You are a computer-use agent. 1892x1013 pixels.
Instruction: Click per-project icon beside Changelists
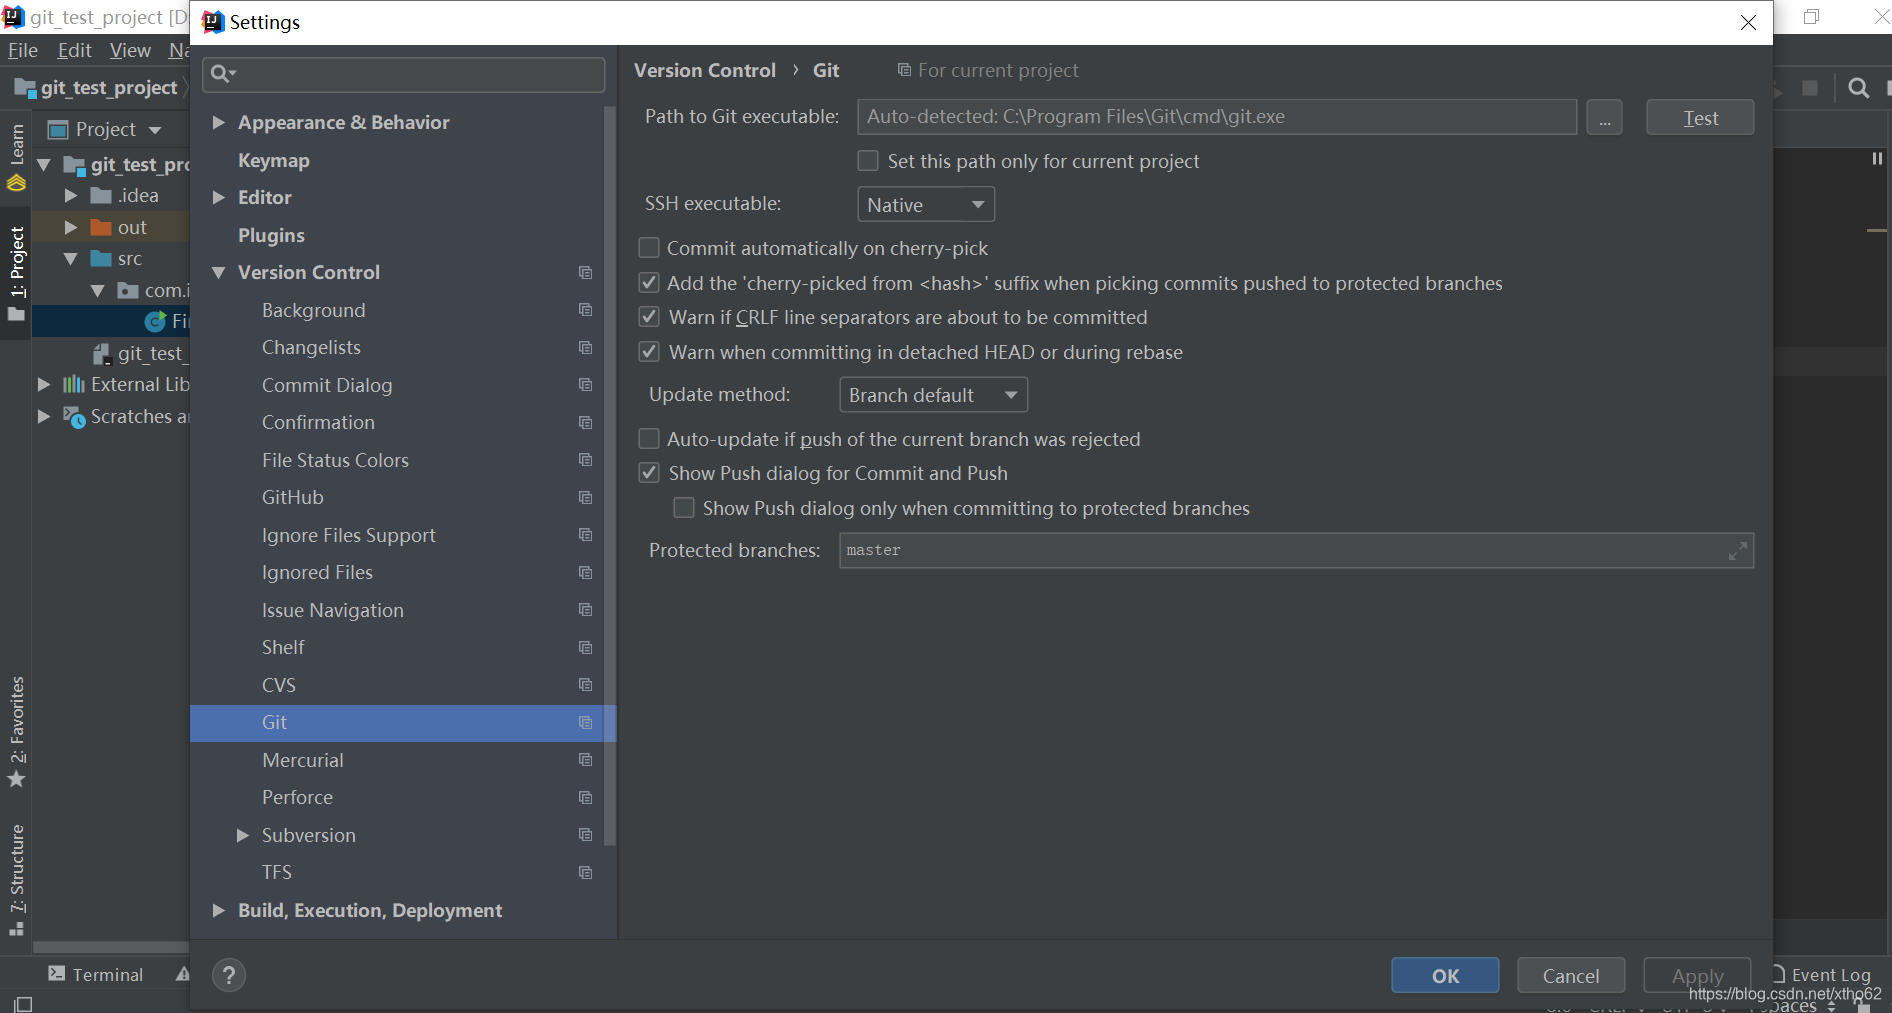(x=586, y=347)
